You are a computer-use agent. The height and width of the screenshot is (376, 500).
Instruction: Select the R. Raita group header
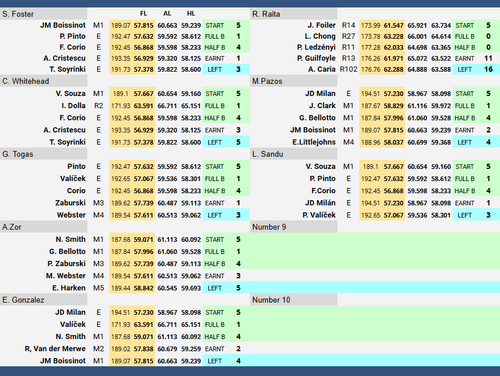(x=294, y=14)
